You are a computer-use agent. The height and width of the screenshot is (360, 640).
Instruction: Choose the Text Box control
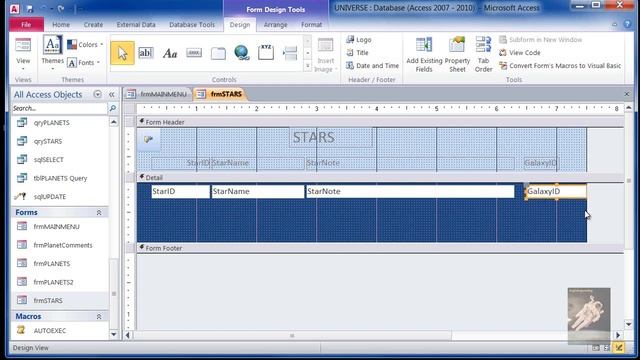tap(145, 53)
